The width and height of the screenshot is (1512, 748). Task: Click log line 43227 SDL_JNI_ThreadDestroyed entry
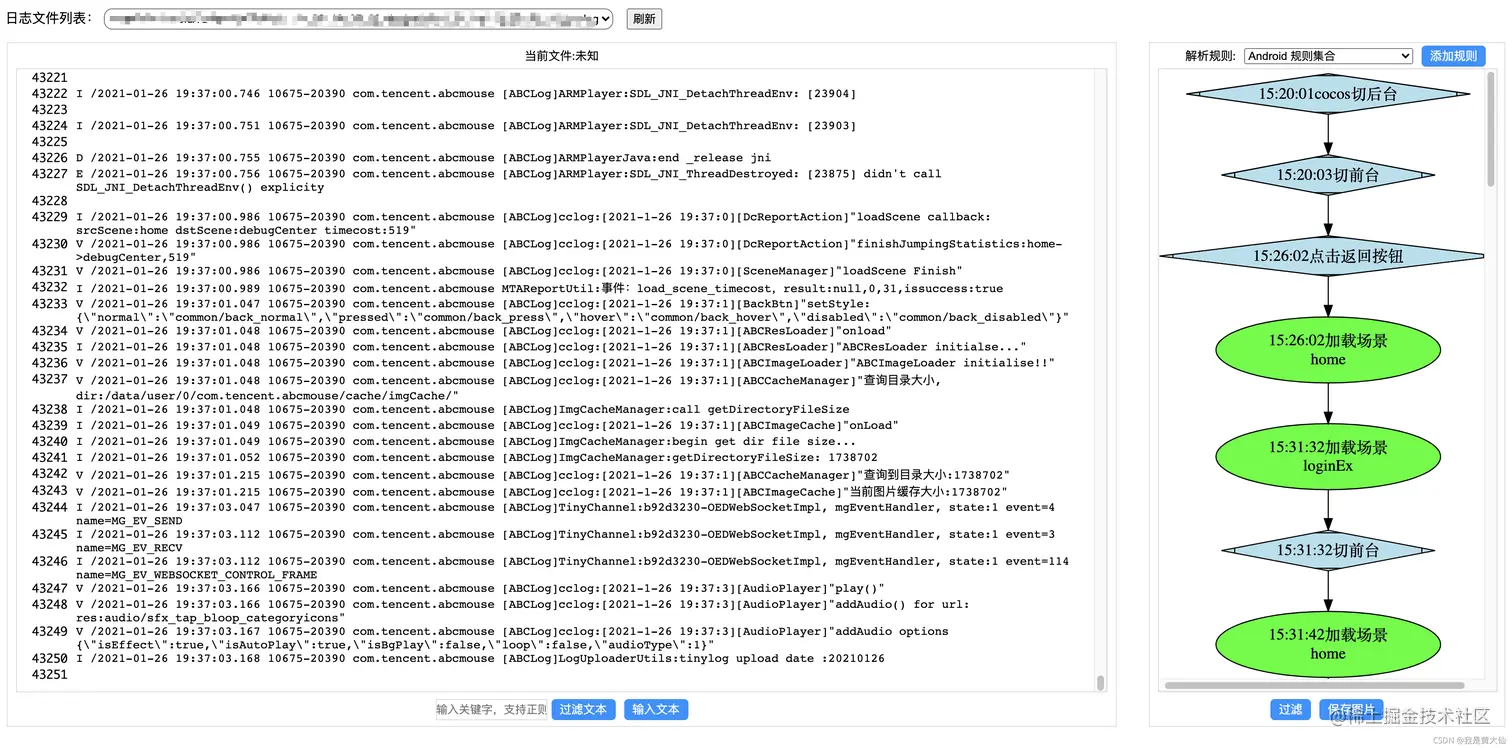point(509,180)
